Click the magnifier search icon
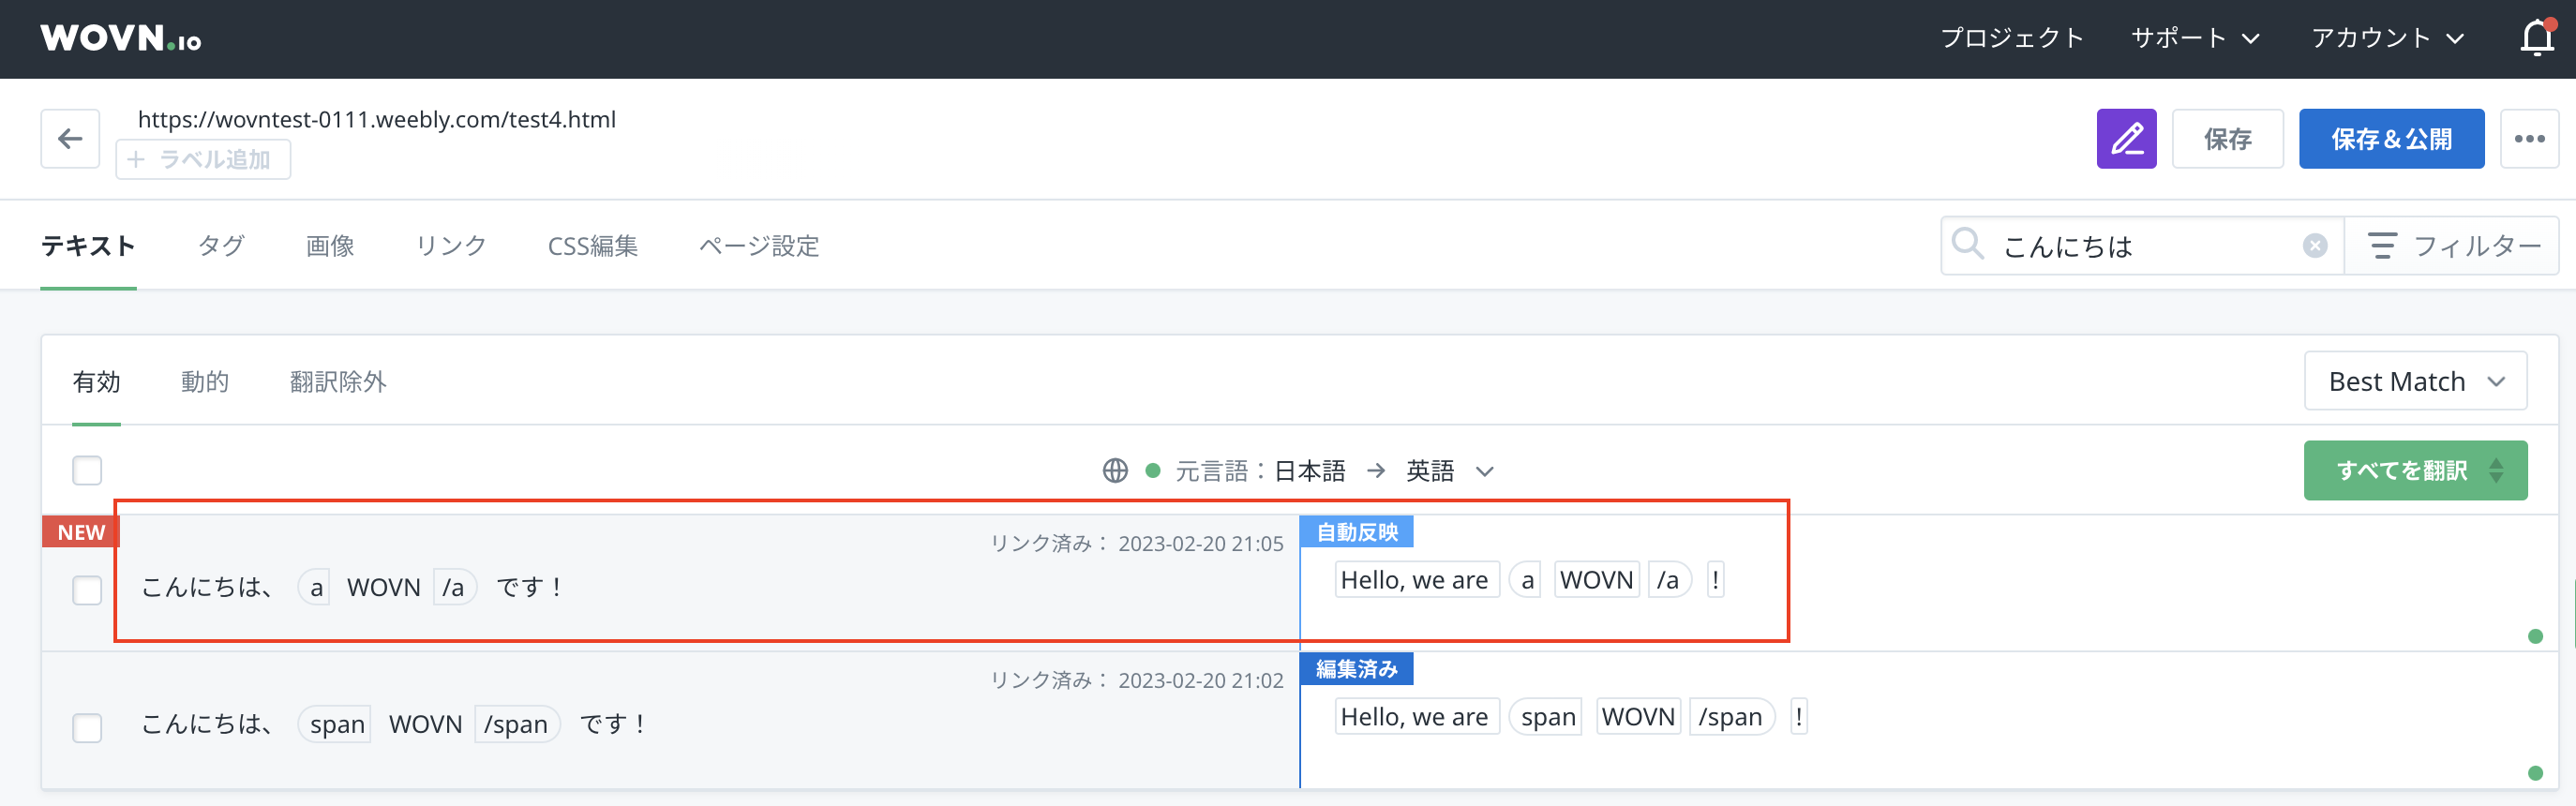Viewport: 2576px width, 806px height. pos(1967,244)
